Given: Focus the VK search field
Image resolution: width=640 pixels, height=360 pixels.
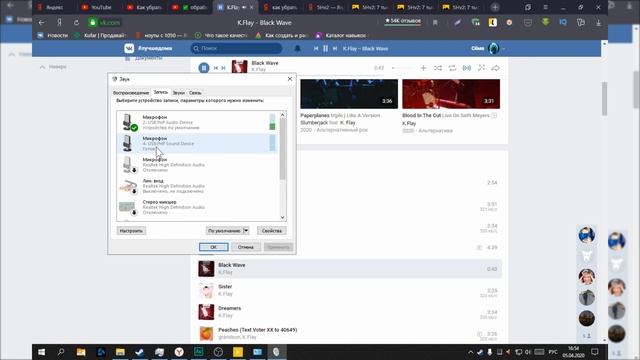Looking at the screenshot, I should [x=237, y=48].
